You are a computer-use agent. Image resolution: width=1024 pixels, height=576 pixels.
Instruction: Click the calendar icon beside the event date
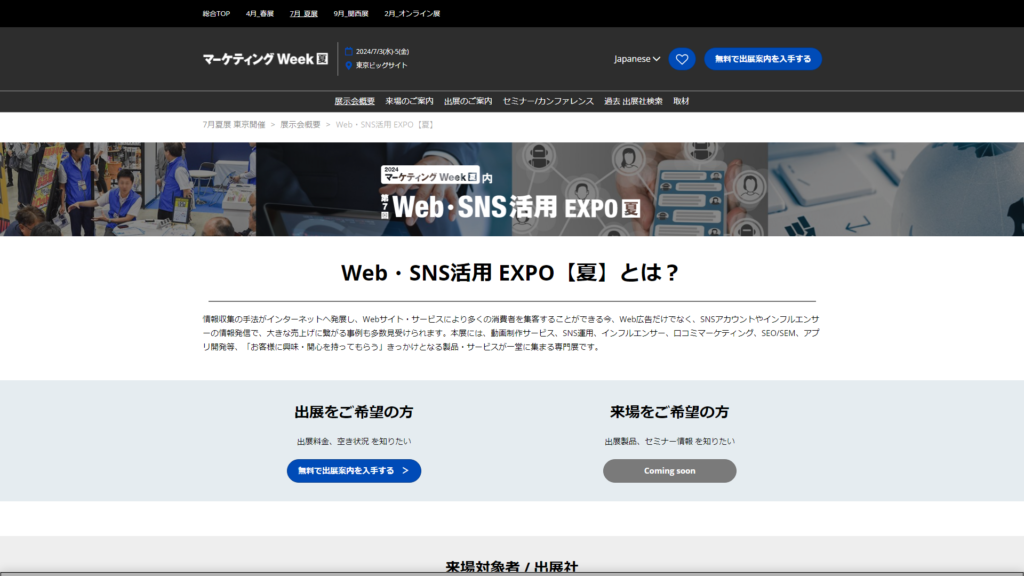349,52
